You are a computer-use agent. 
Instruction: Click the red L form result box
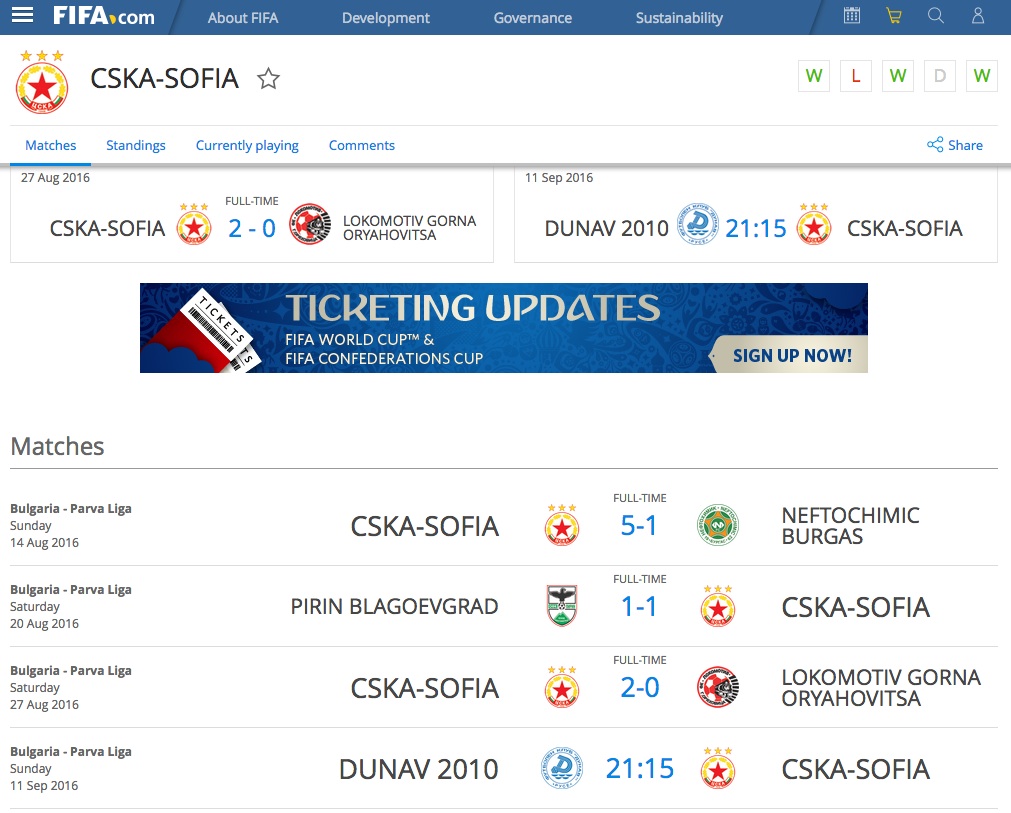click(x=856, y=76)
